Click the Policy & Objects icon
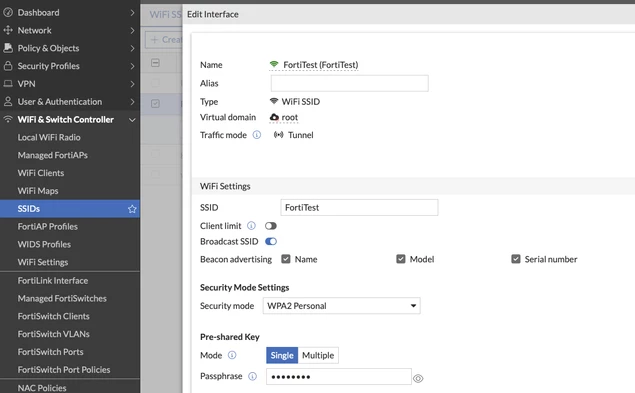 8,48
